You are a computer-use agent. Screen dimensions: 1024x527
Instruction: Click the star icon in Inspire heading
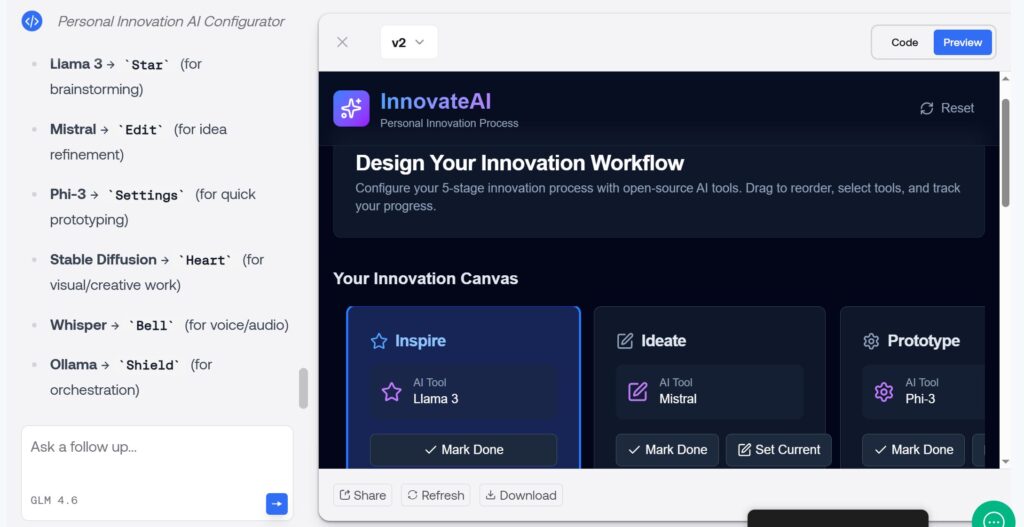(379, 341)
